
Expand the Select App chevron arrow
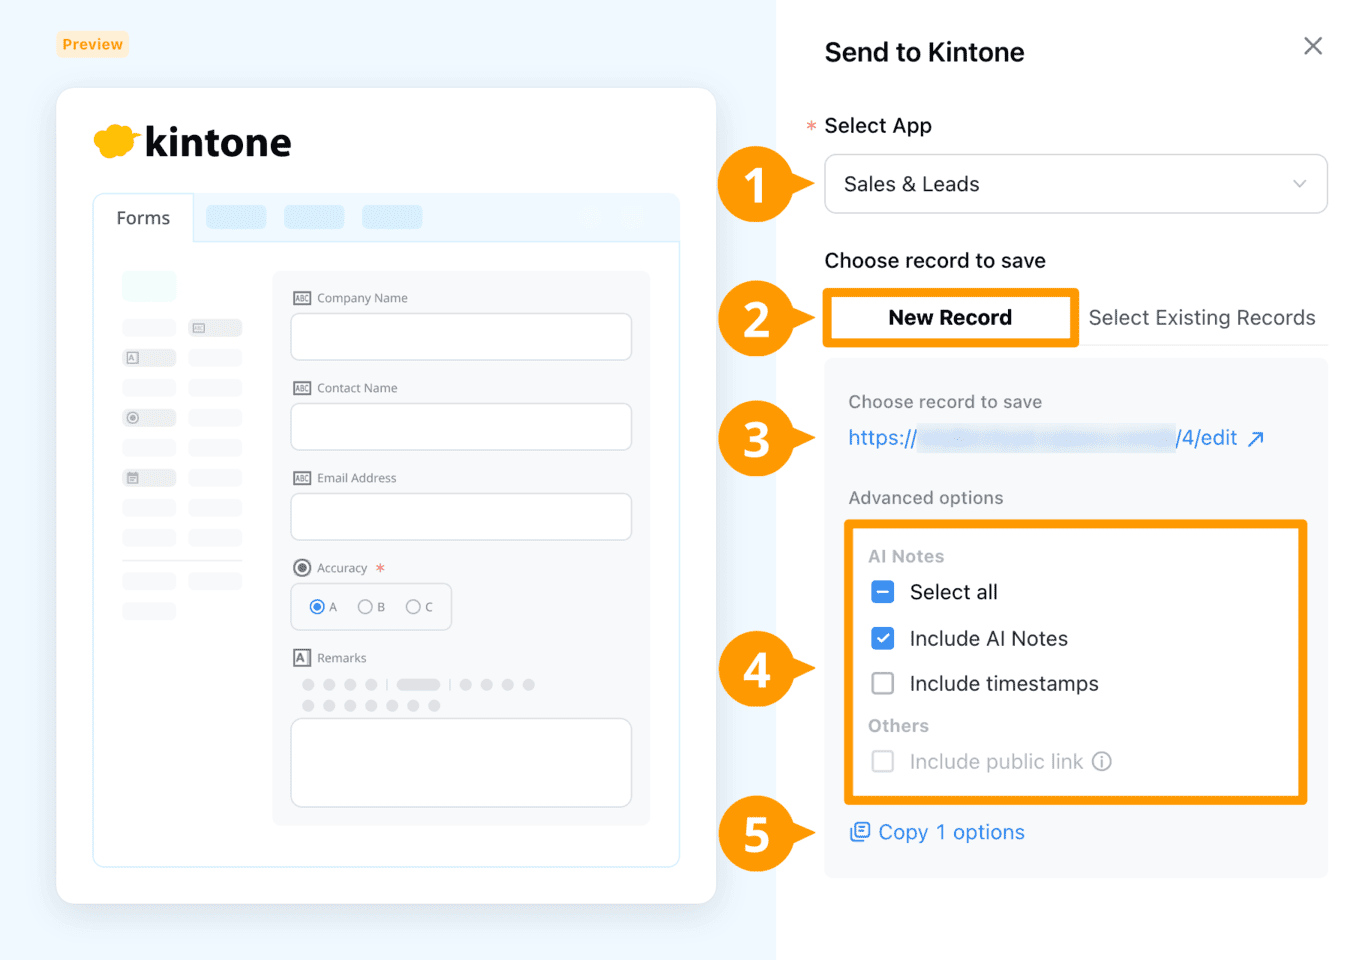(1299, 184)
